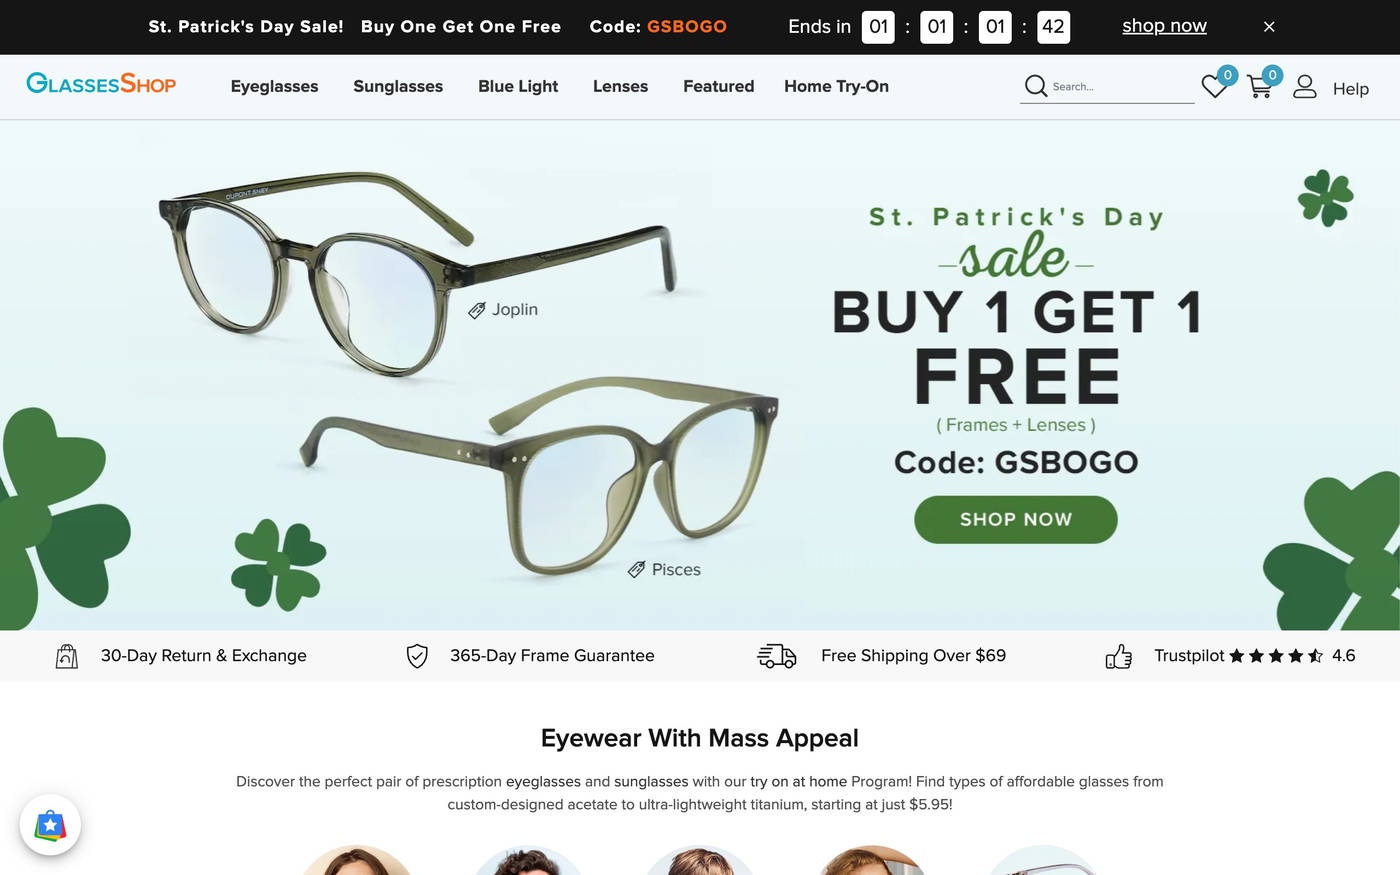
Task: Open the Eyeglasses menu
Action: tap(274, 86)
